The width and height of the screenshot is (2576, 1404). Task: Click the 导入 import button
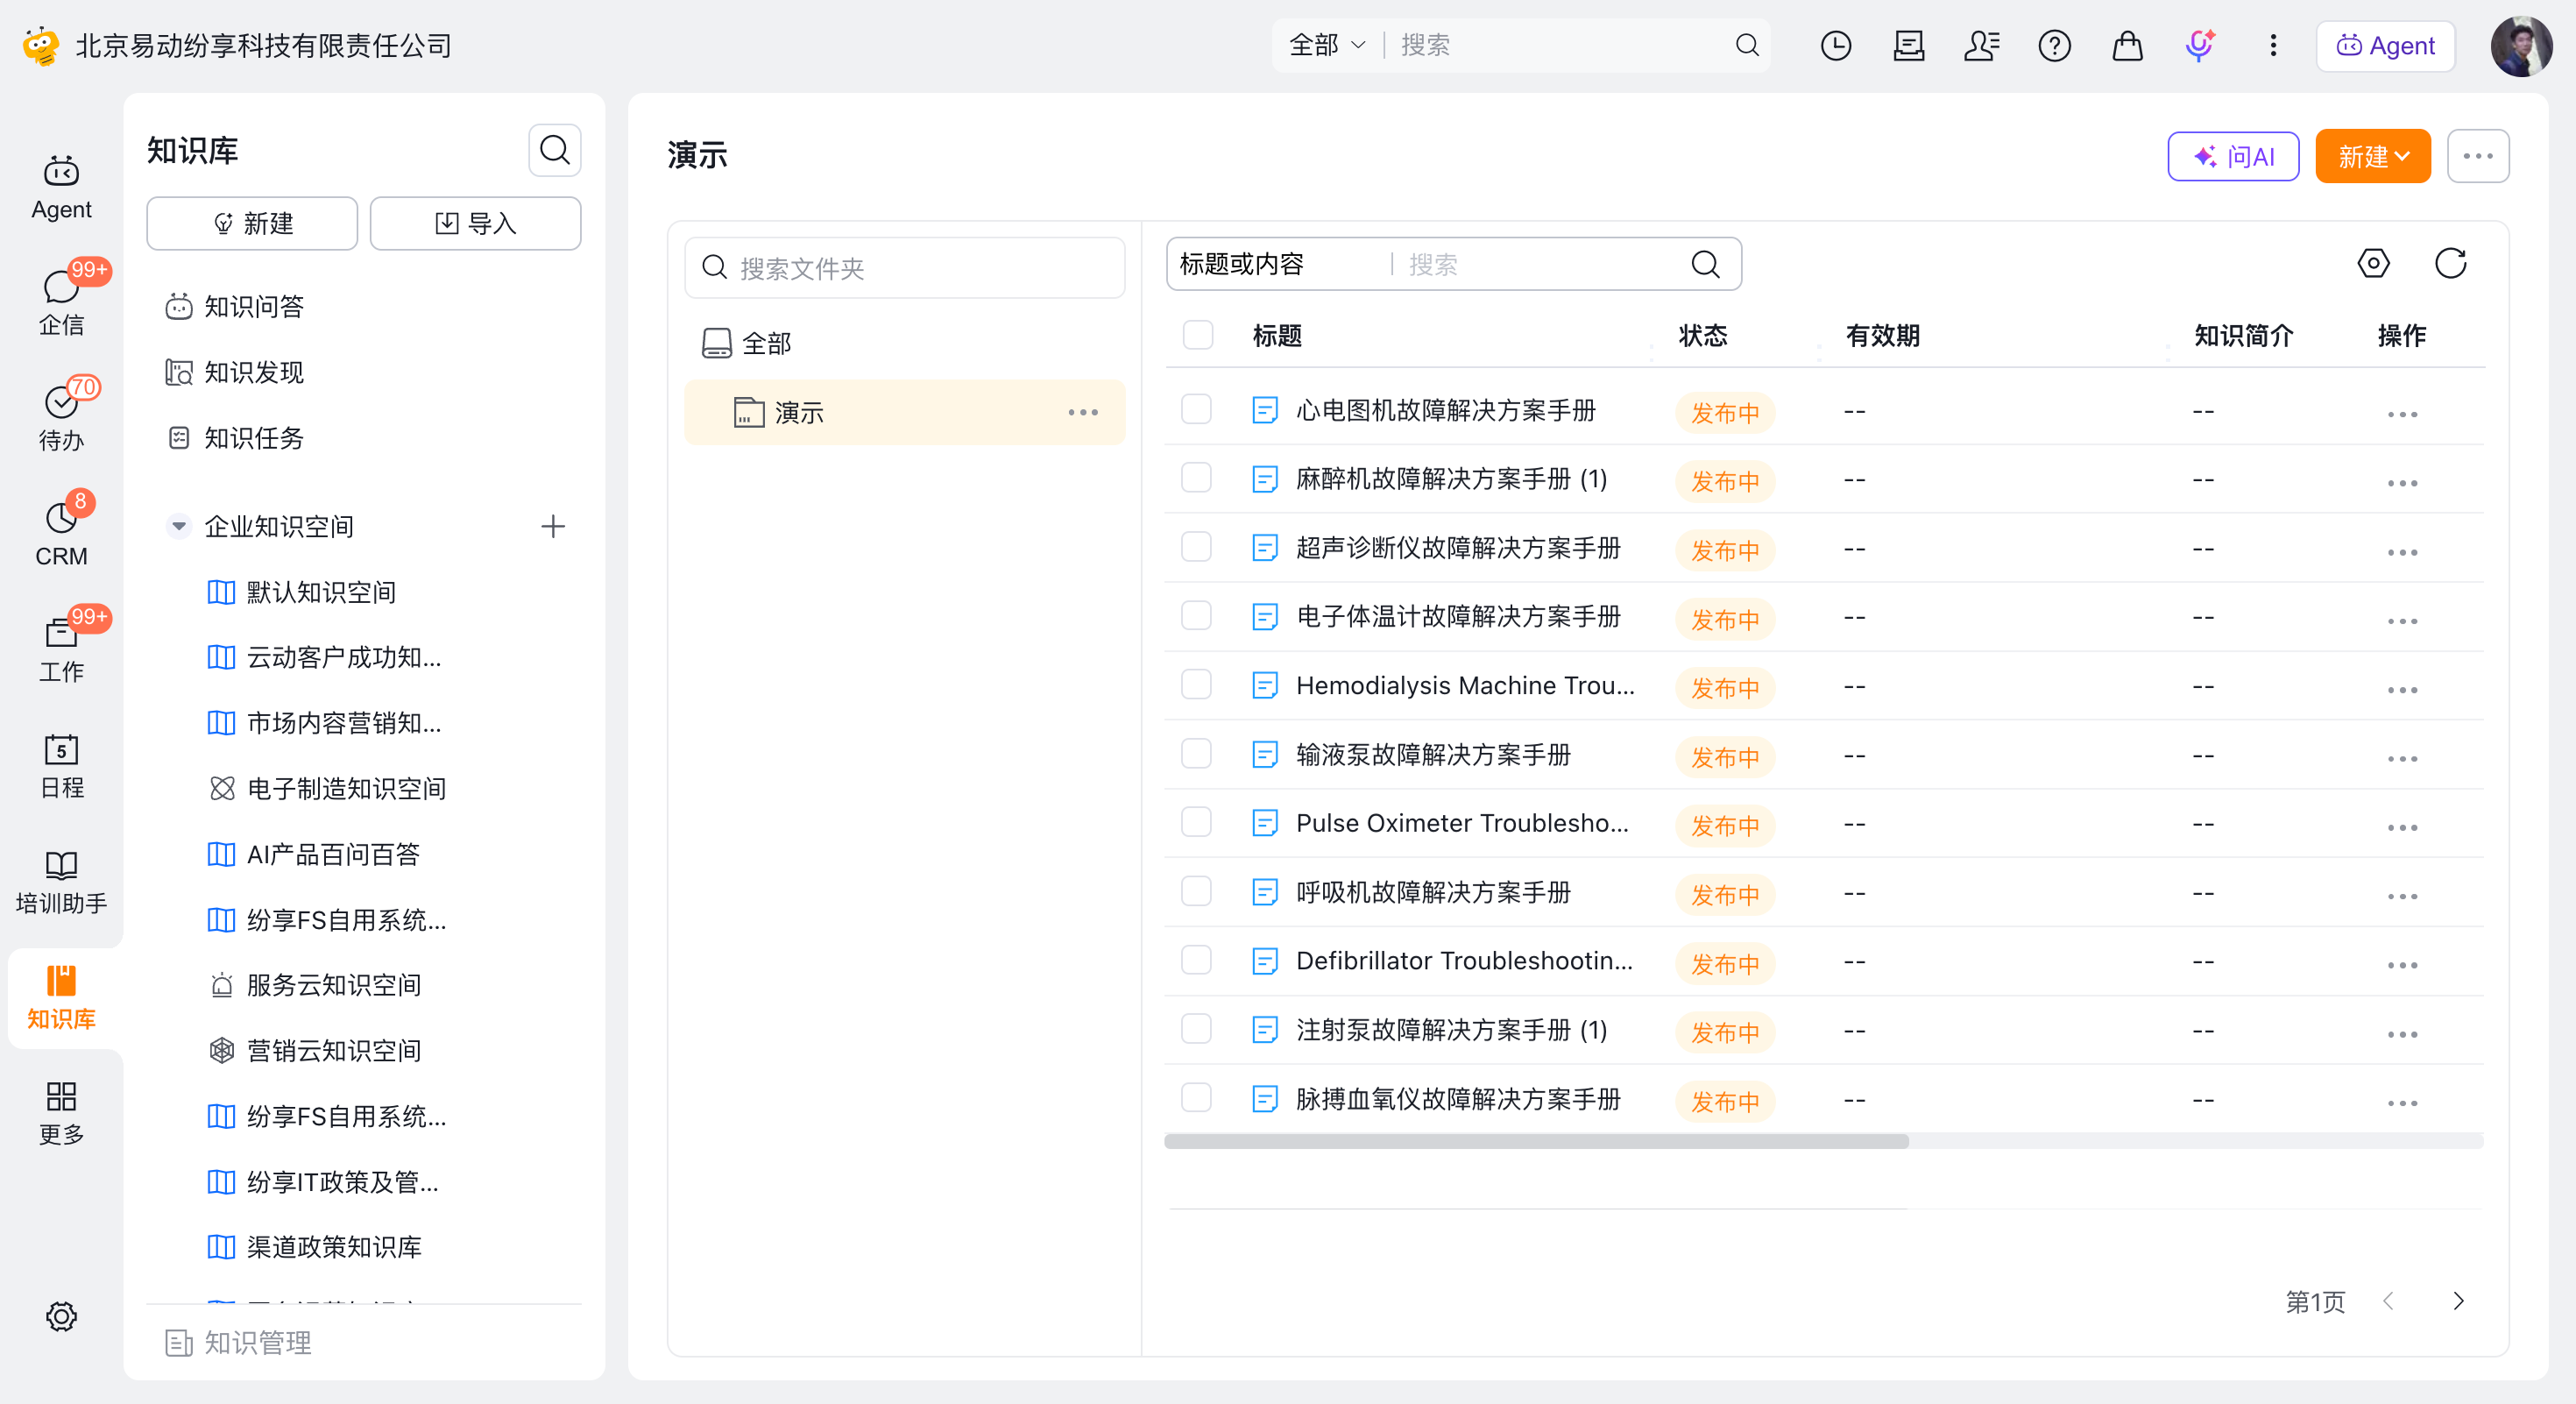pos(476,223)
